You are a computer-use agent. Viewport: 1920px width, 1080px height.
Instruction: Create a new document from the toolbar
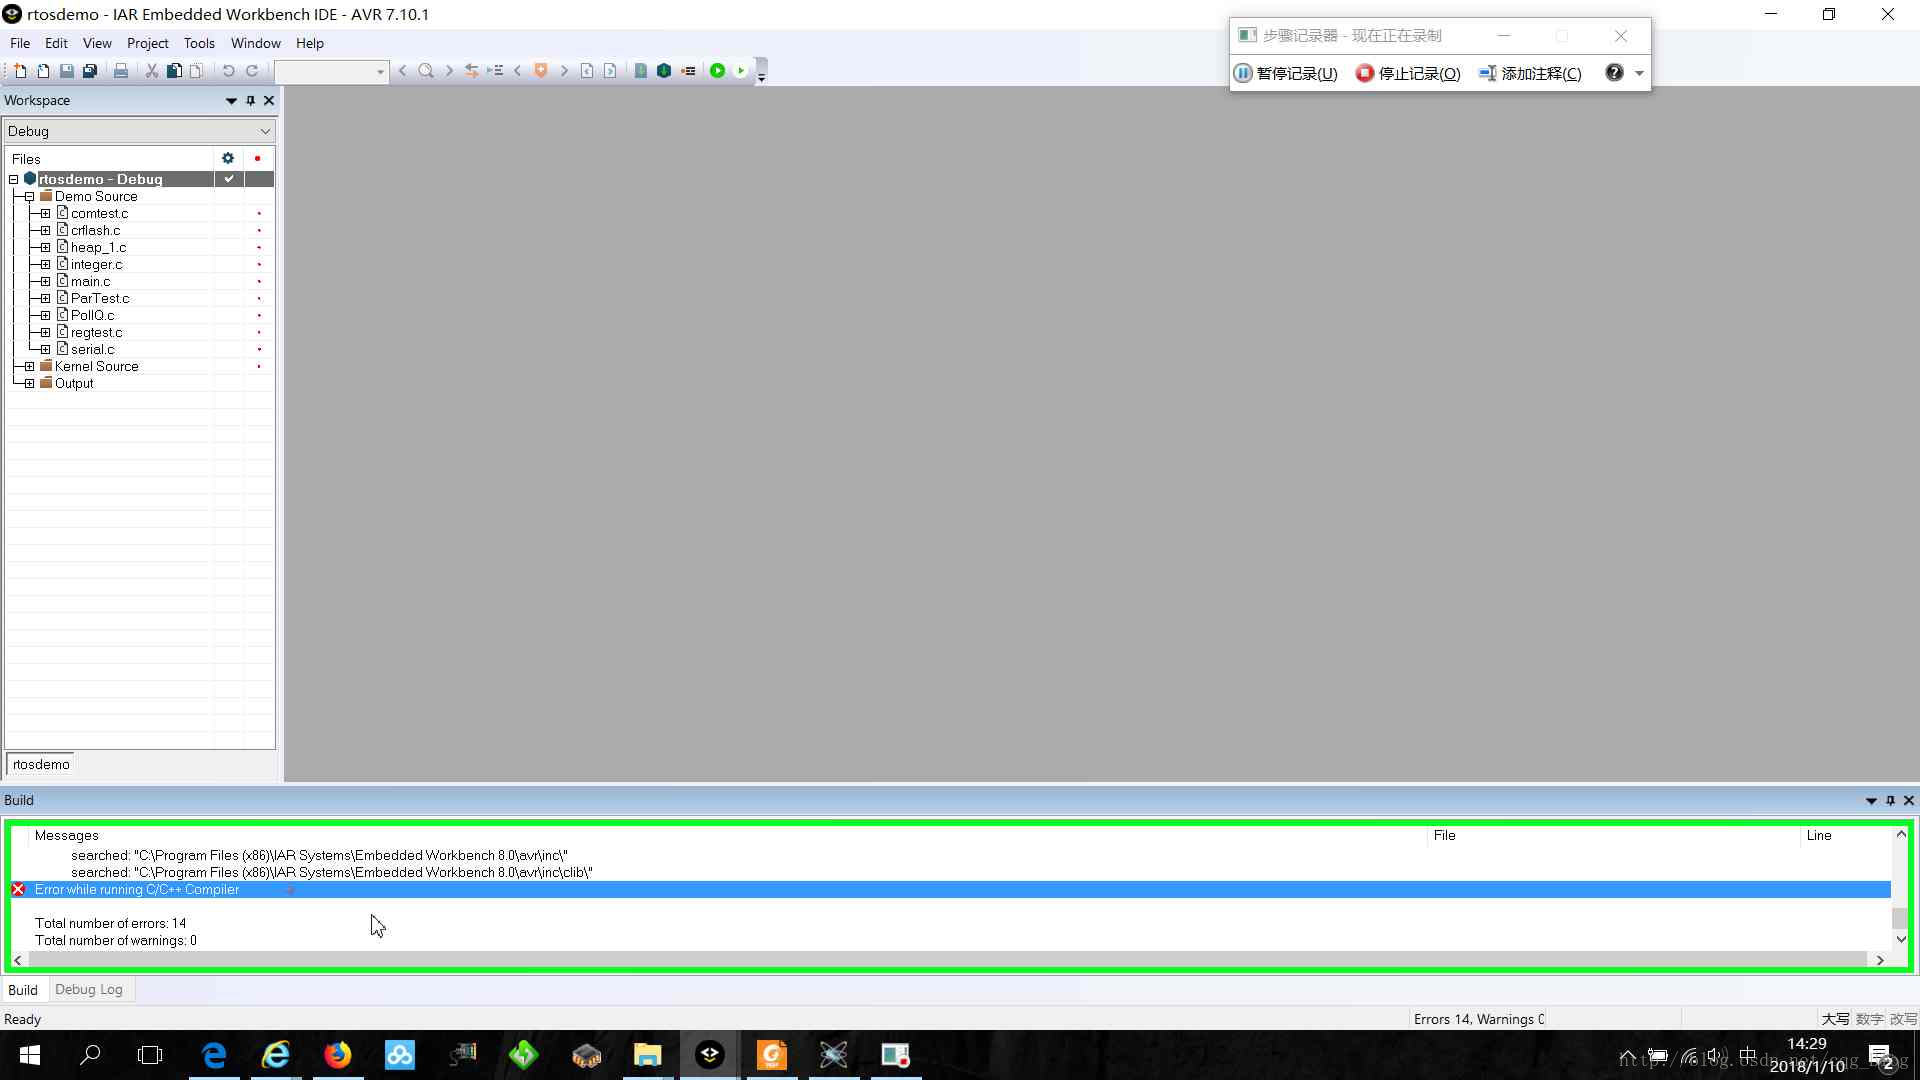point(19,71)
